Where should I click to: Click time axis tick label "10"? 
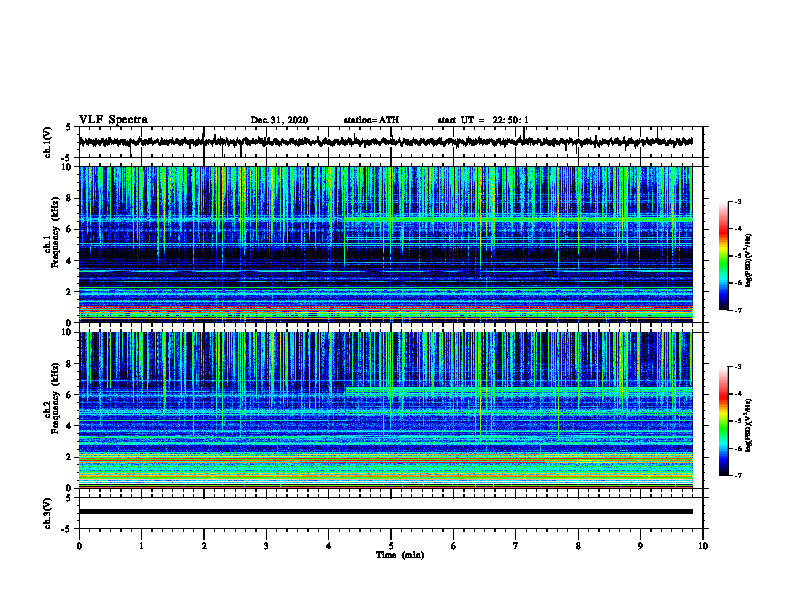click(703, 546)
